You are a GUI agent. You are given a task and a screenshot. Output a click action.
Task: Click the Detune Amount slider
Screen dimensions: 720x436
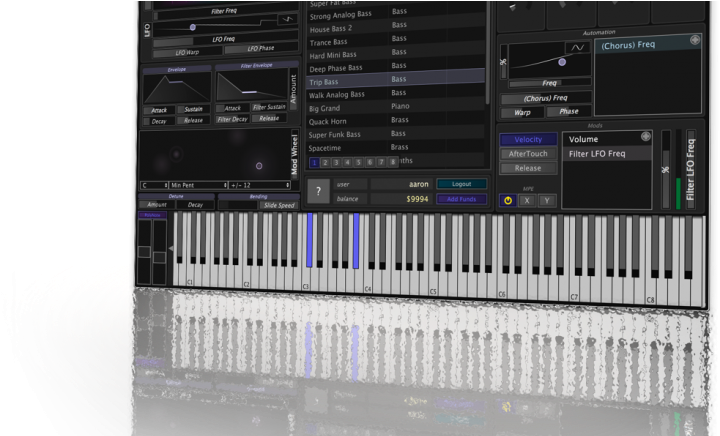(157, 205)
